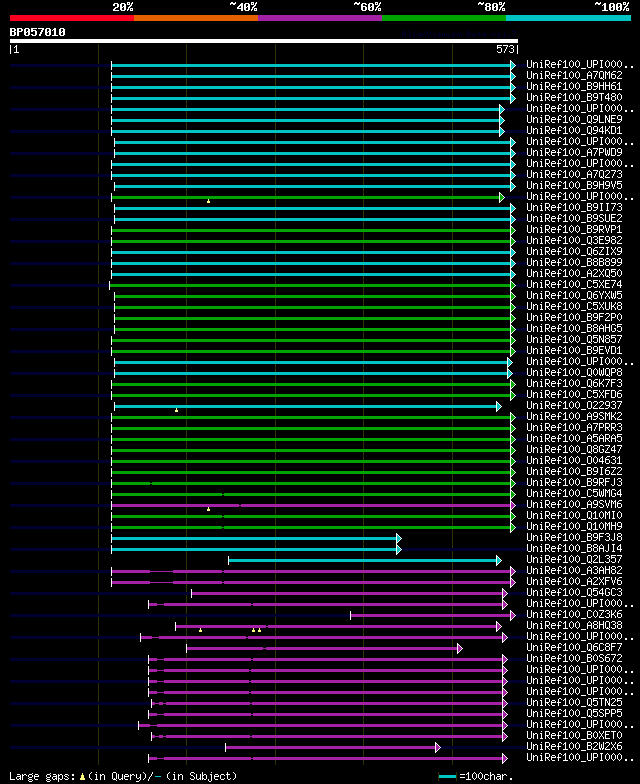The image size is (640, 784).
Task: Click the red 20% legend color bar
Action: point(72,18)
